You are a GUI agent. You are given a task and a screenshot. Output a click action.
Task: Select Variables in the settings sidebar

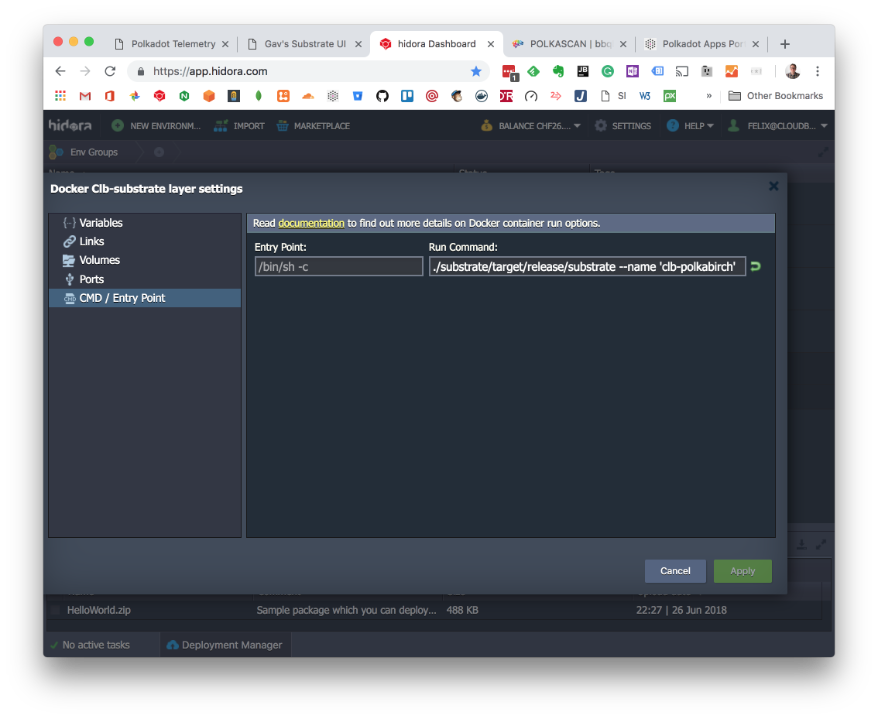[x=100, y=223]
